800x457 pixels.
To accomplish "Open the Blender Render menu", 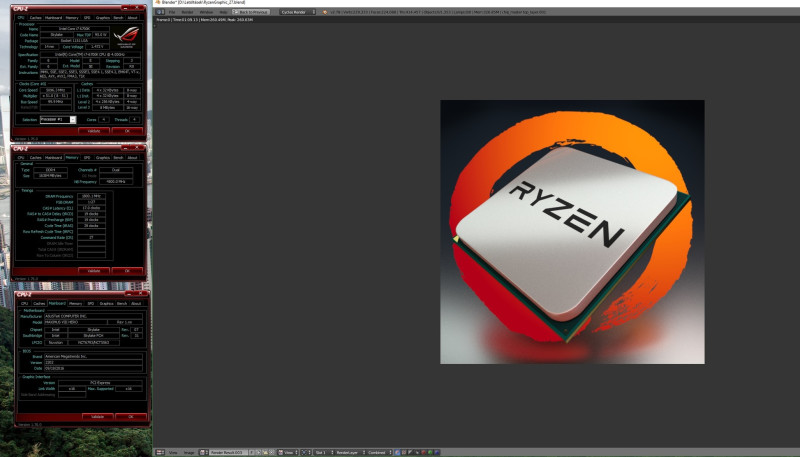I will coord(187,12).
